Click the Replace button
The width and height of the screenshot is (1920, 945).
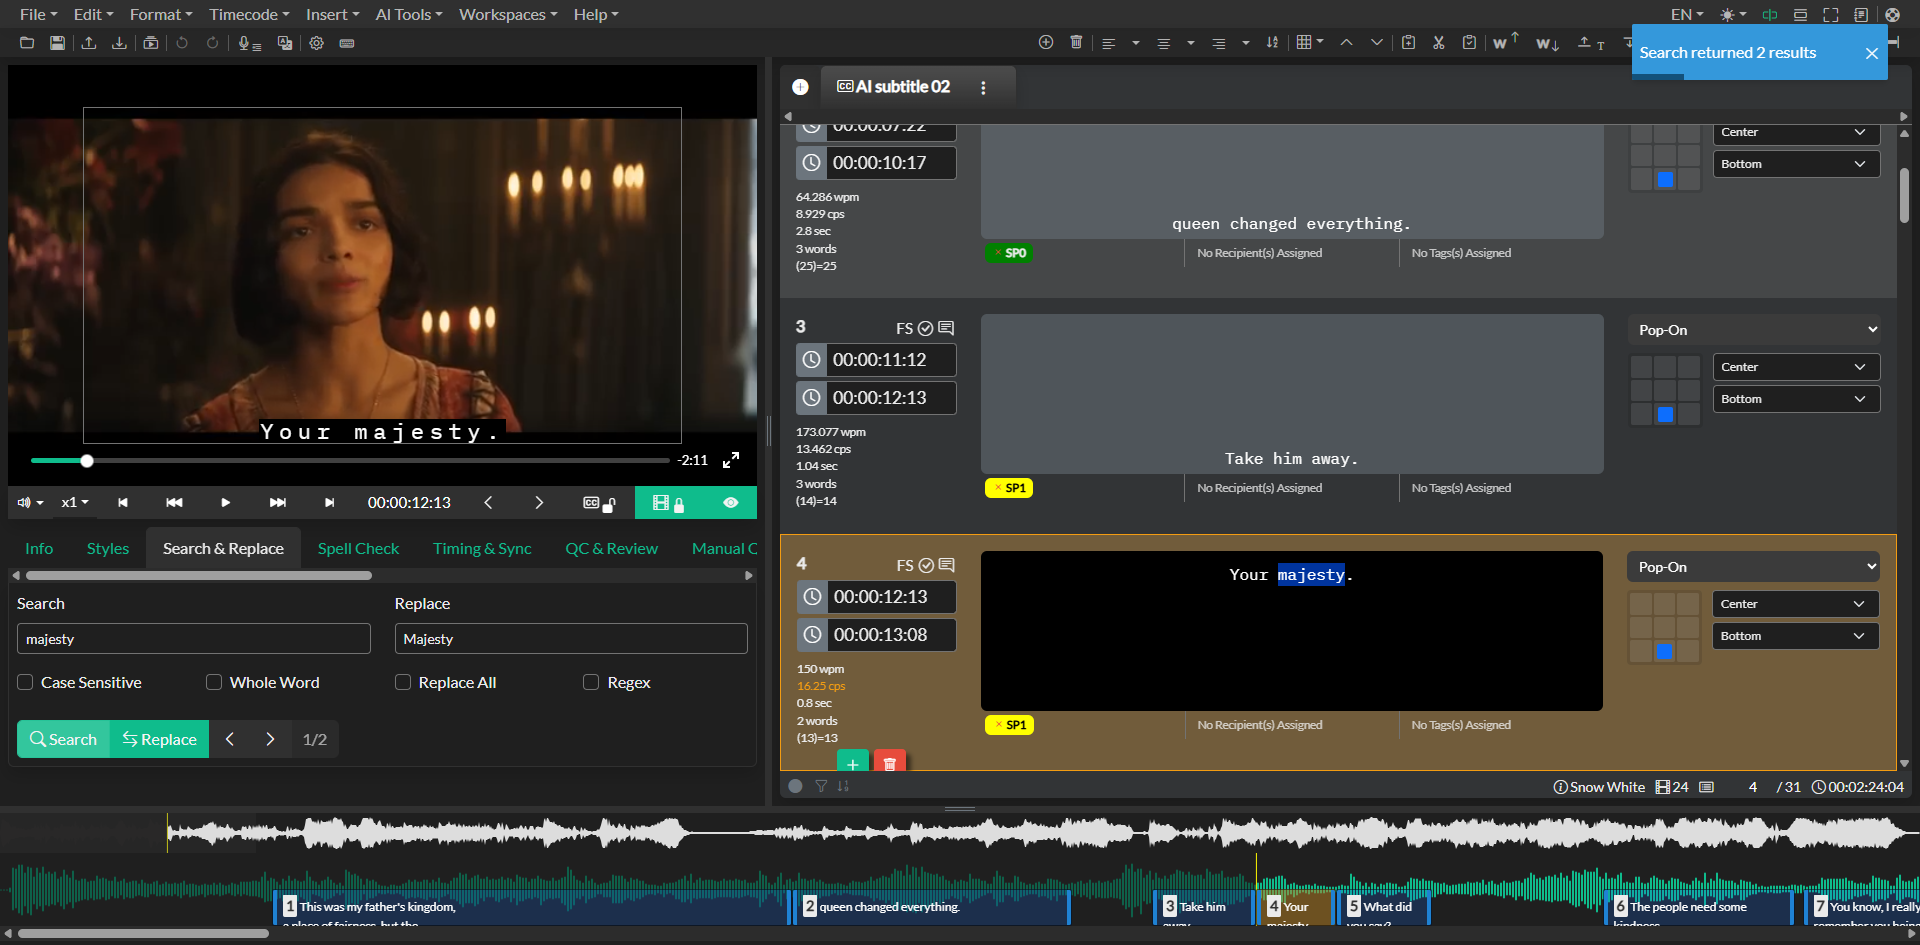pos(159,739)
